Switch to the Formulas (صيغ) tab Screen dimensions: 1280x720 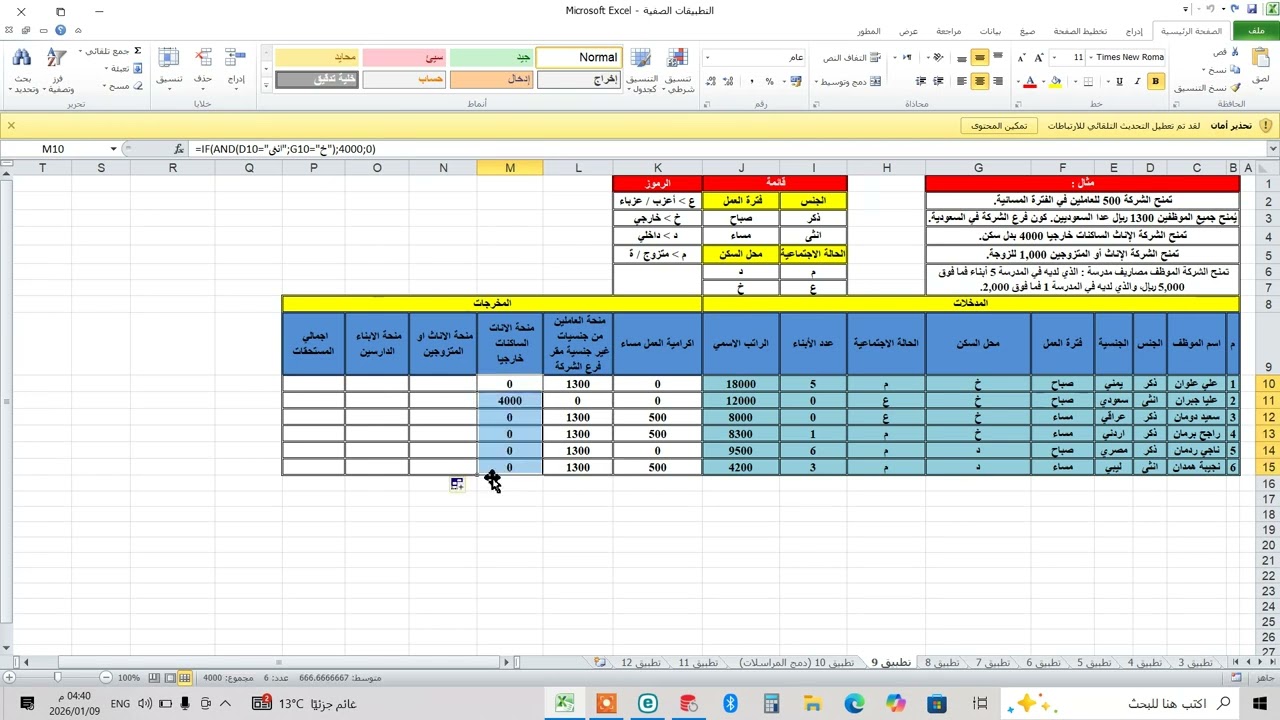click(1027, 31)
